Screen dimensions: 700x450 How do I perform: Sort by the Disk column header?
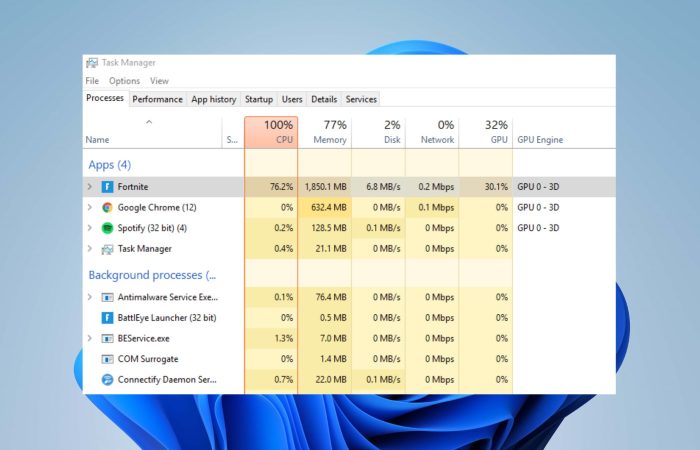pos(379,132)
